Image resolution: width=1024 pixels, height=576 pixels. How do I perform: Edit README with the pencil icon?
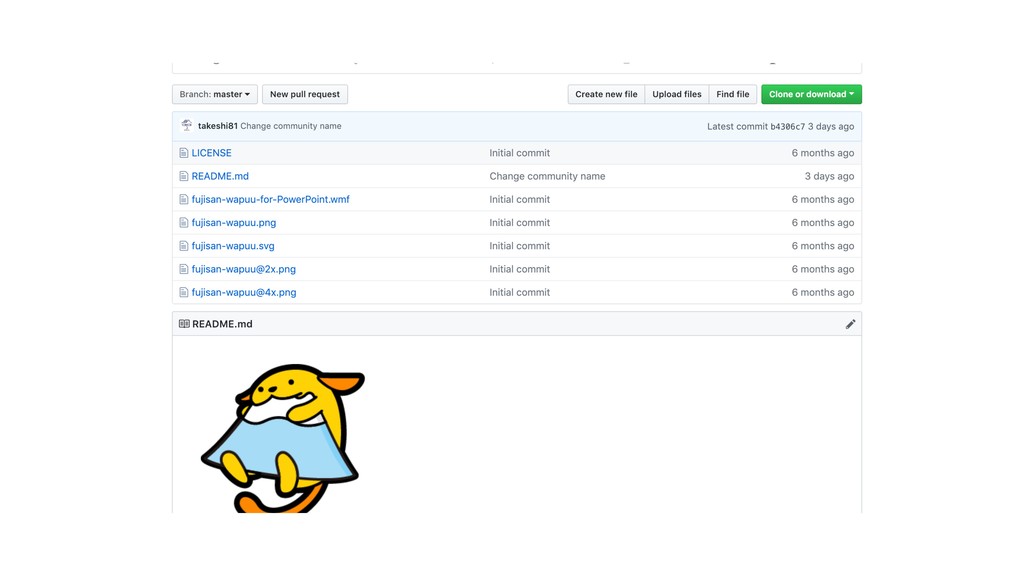(x=850, y=324)
